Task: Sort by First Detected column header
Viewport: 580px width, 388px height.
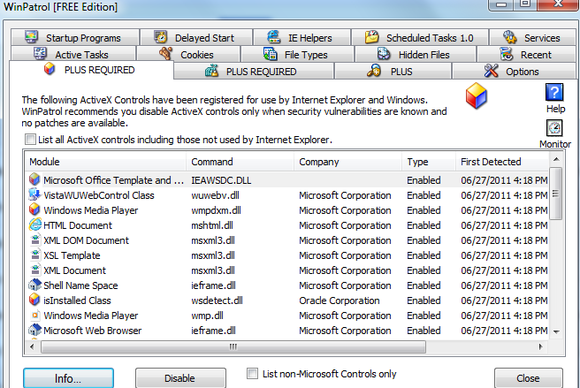Action: click(x=502, y=162)
